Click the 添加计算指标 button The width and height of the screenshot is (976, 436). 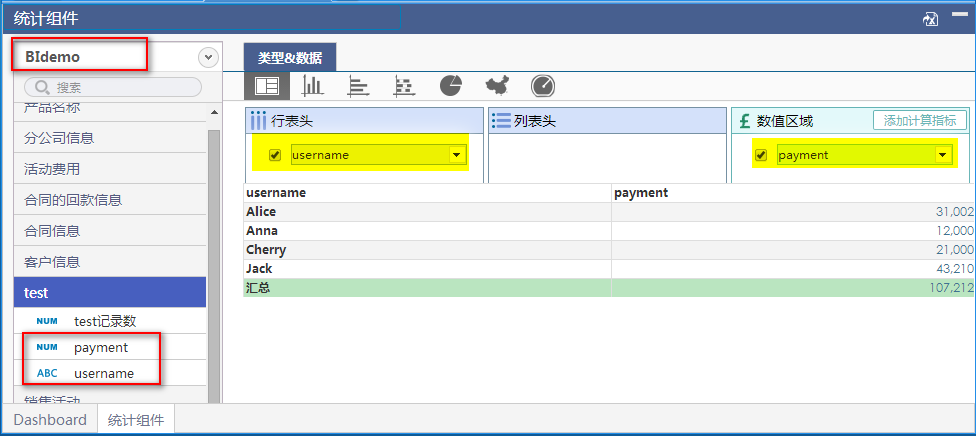(920, 121)
